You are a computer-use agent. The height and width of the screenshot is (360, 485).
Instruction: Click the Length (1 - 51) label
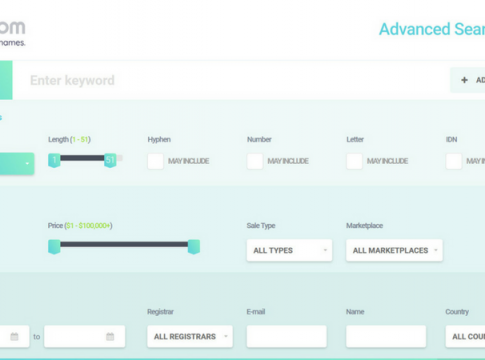(x=69, y=139)
